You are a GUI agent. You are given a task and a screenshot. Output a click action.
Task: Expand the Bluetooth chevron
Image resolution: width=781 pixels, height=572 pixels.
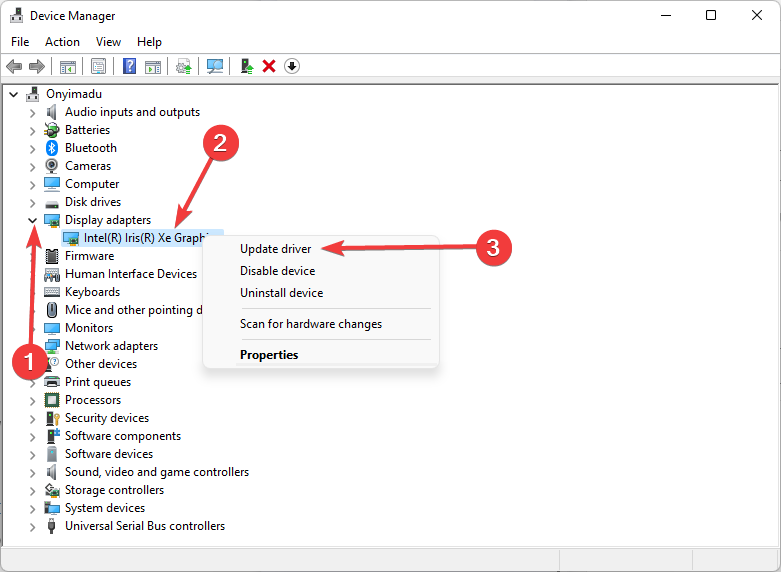[x=32, y=149]
